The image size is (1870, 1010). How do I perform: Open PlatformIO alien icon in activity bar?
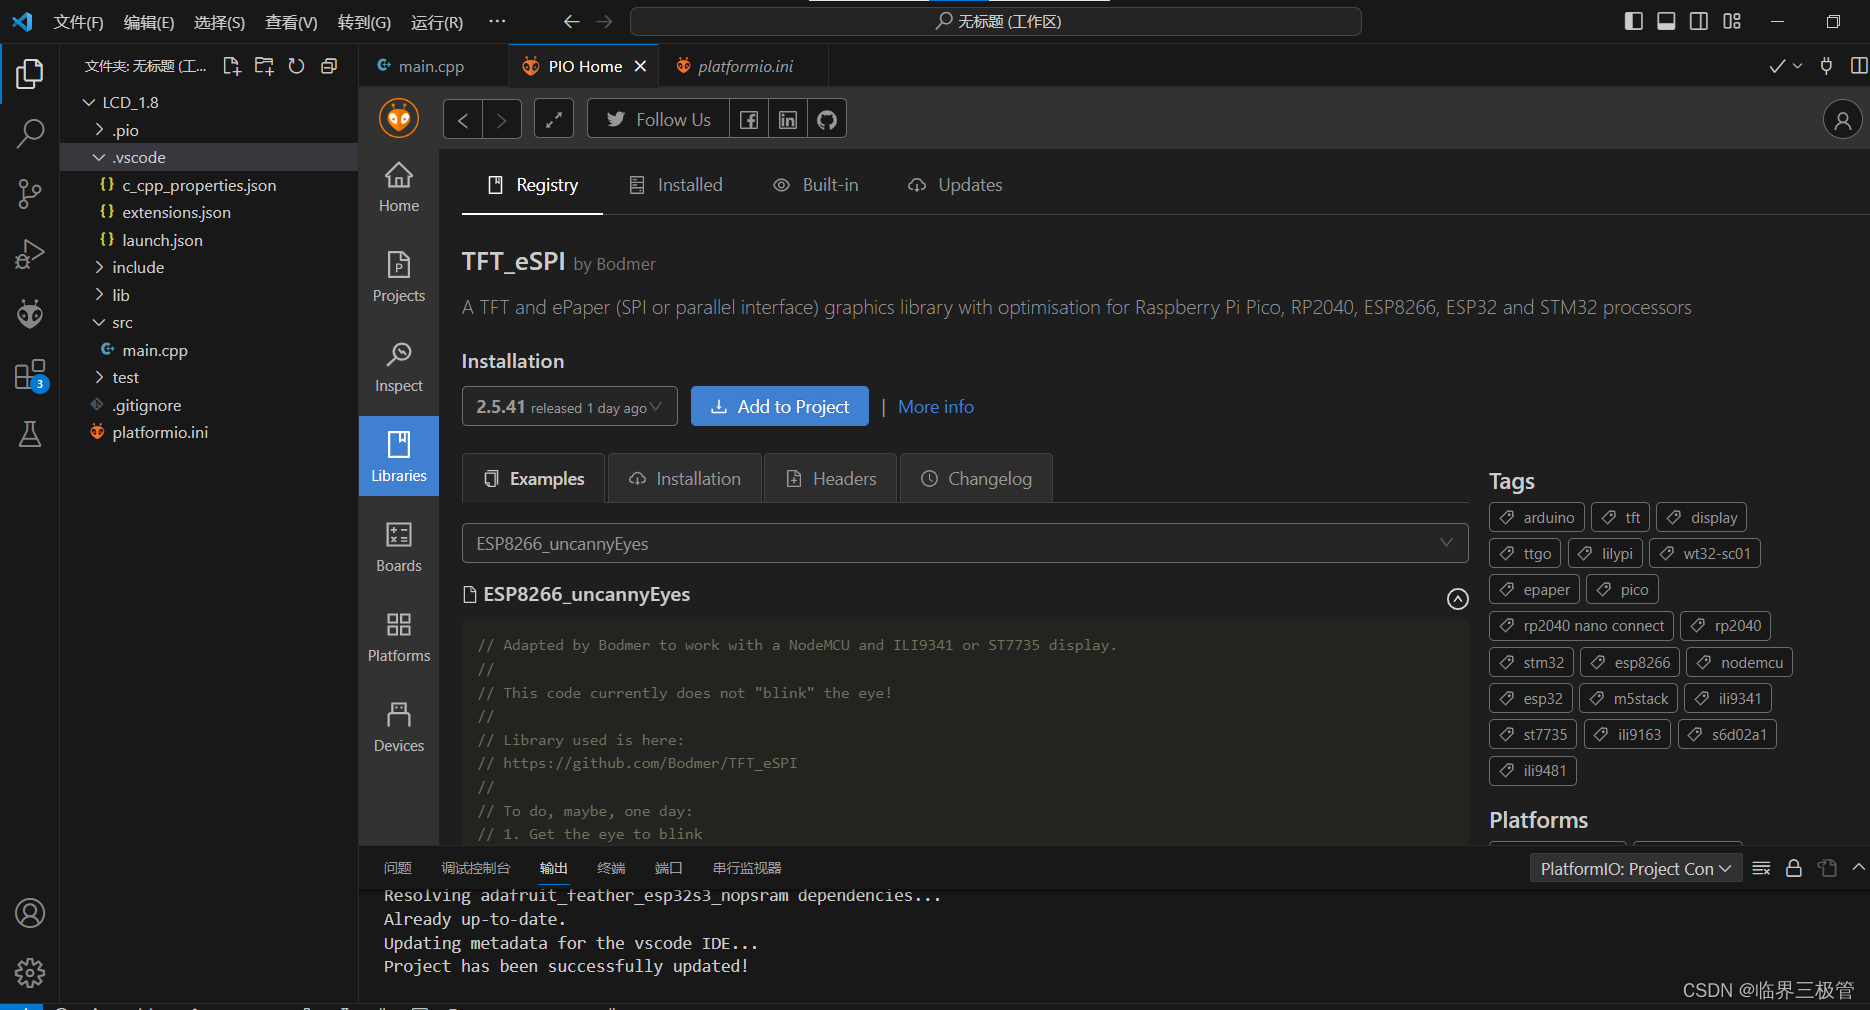pos(30,314)
